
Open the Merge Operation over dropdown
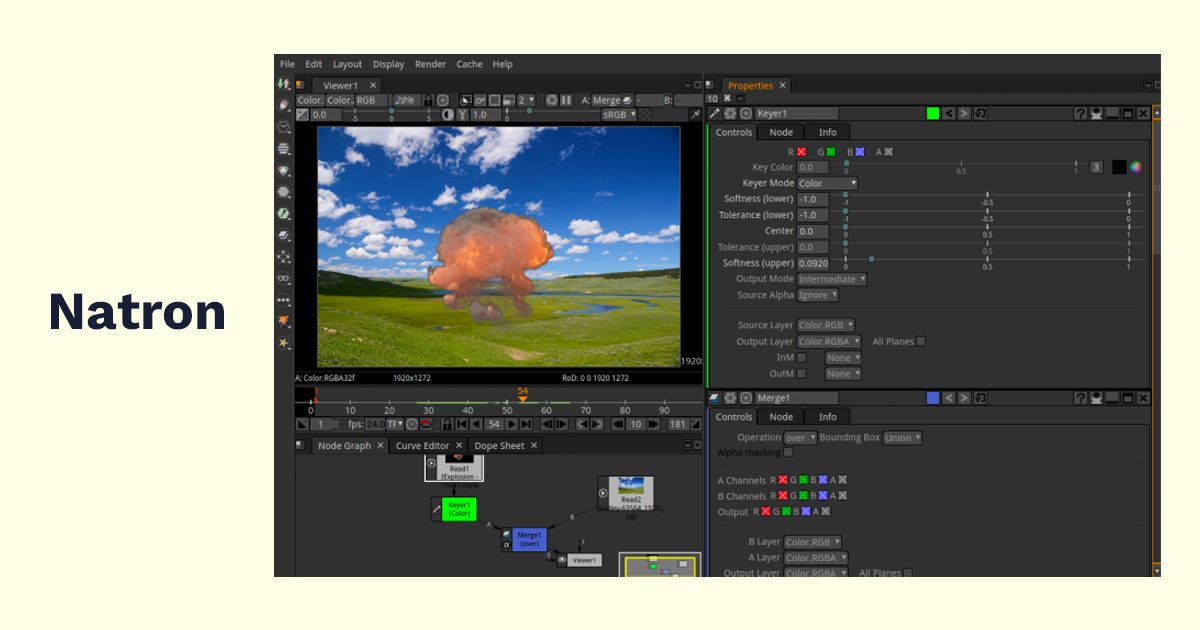(800, 437)
